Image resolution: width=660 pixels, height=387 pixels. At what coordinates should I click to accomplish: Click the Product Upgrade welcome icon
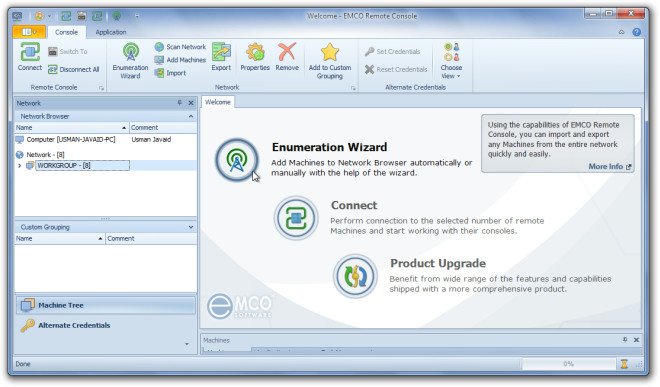coord(355,276)
